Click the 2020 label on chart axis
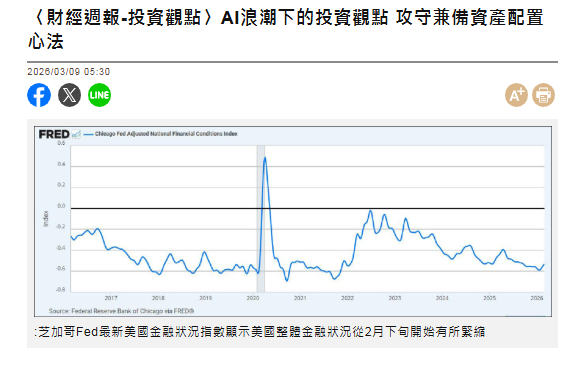582x367 pixels. pyautogui.click(x=253, y=298)
